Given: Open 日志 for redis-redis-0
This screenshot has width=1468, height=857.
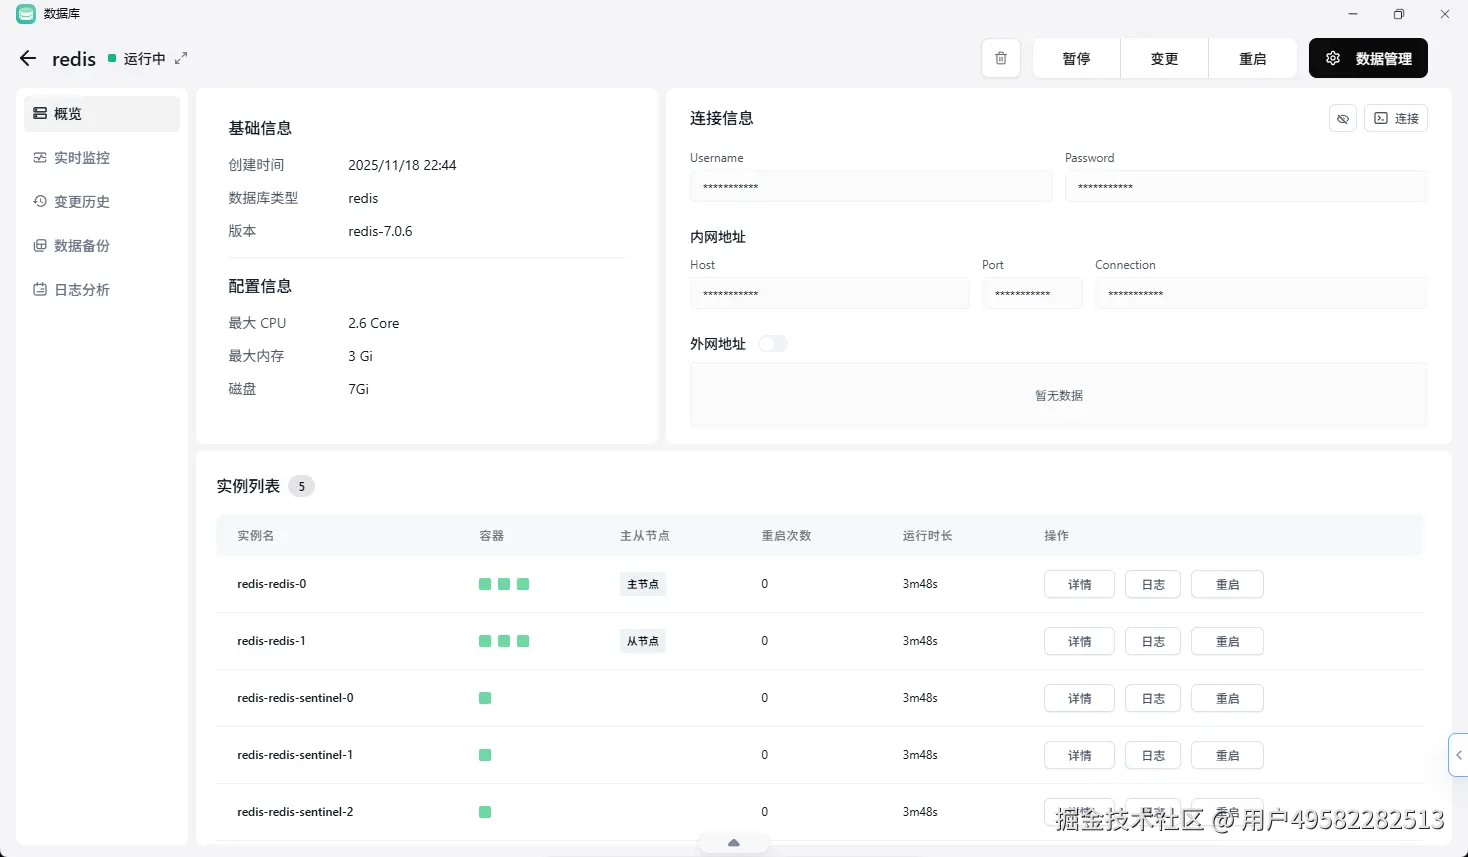Looking at the screenshot, I should pos(1153,585).
